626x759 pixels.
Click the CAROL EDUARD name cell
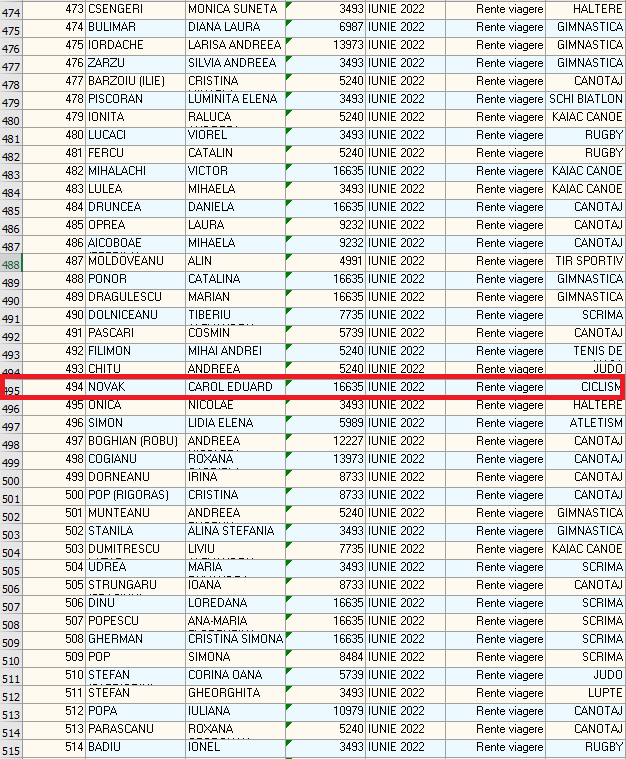235,387
